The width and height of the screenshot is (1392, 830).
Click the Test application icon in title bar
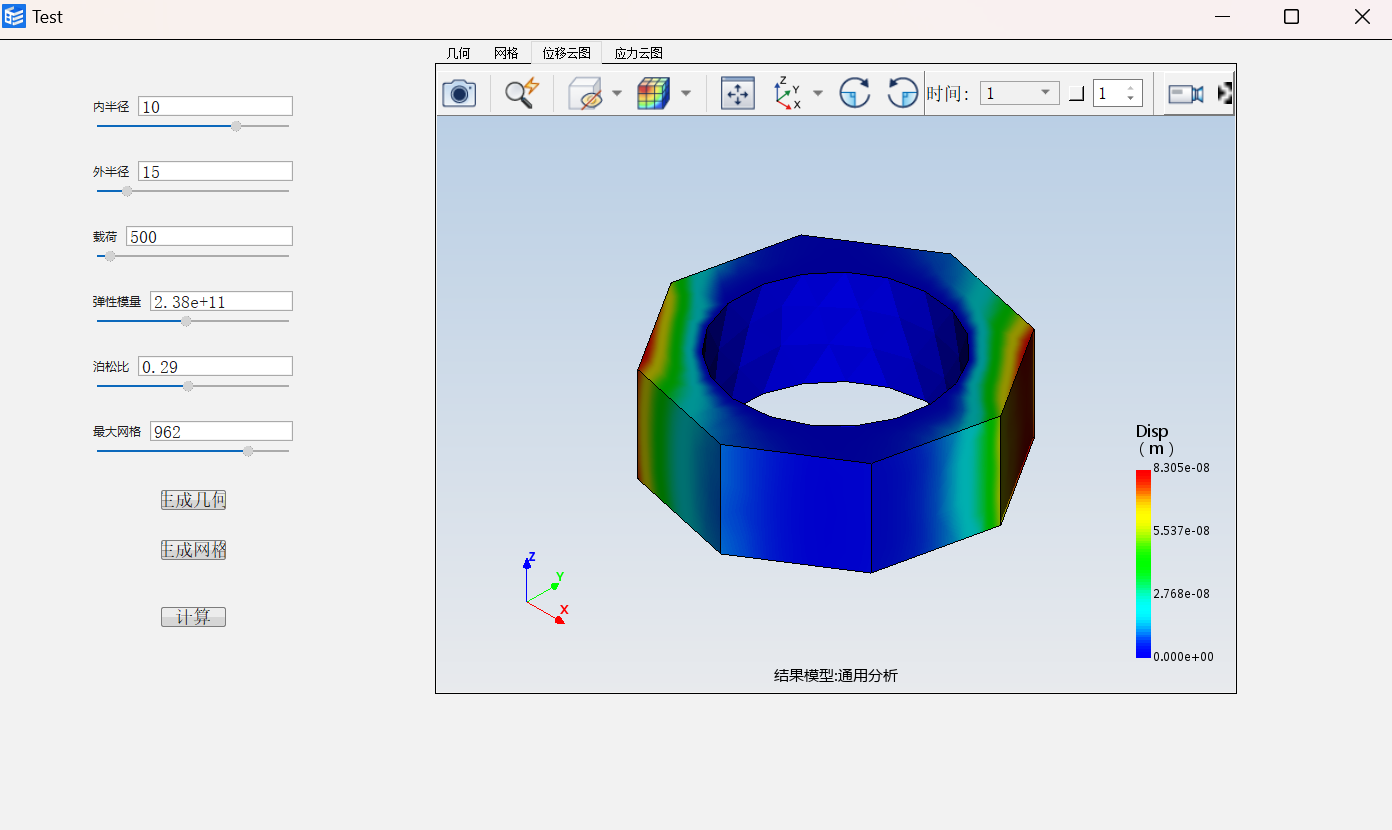(x=14, y=16)
